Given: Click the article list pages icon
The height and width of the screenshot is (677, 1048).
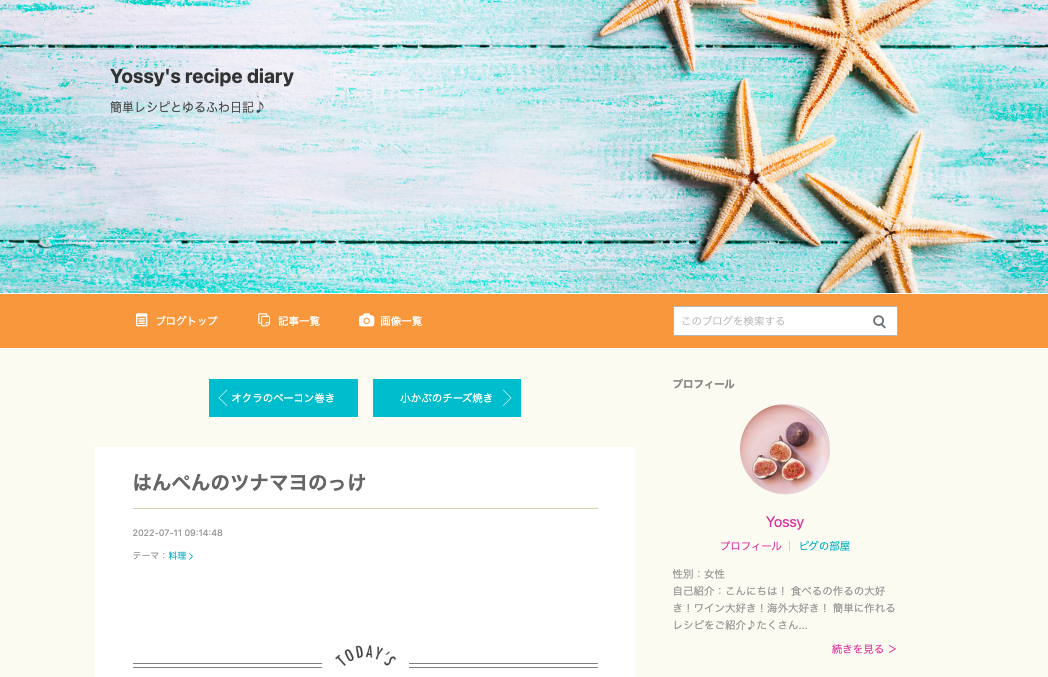Looking at the screenshot, I should pyautogui.click(x=264, y=320).
